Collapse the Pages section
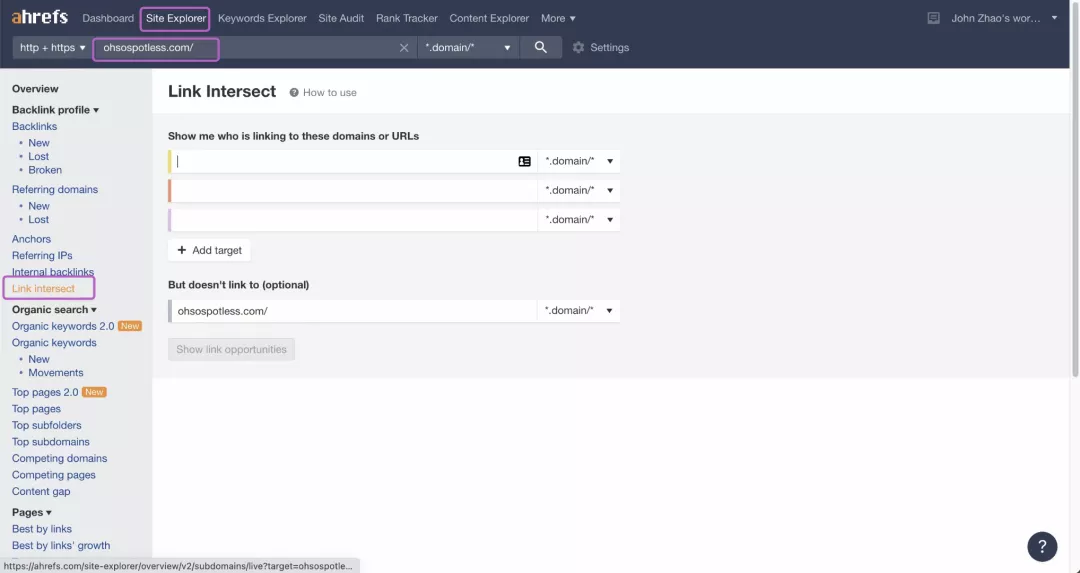The width and height of the screenshot is (1080, 573). (32, 512)
